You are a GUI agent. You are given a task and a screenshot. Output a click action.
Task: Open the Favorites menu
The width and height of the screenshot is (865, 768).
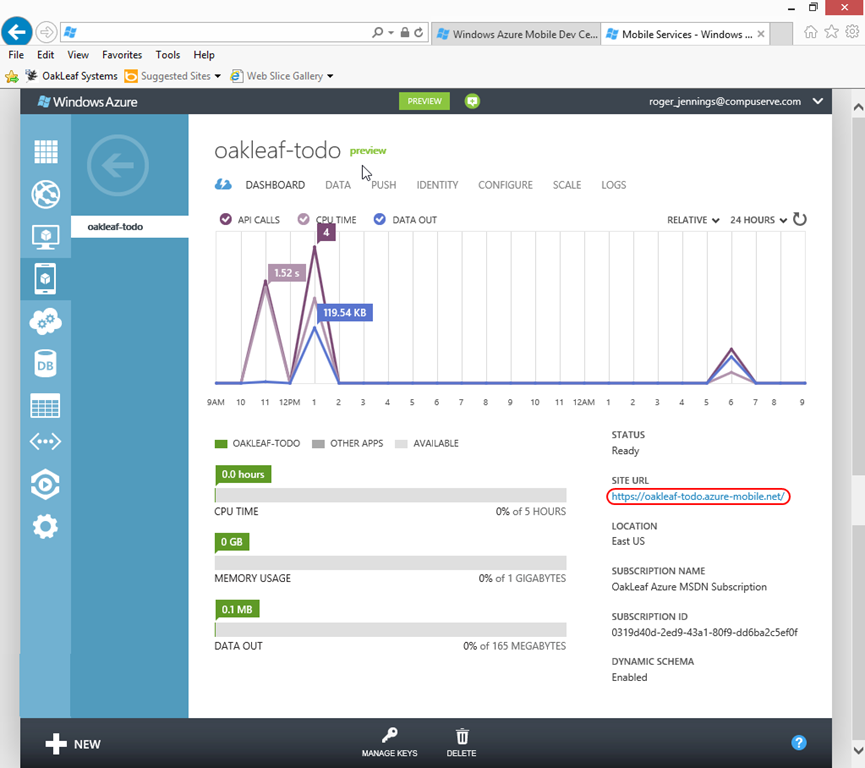[x=122, y=55]
